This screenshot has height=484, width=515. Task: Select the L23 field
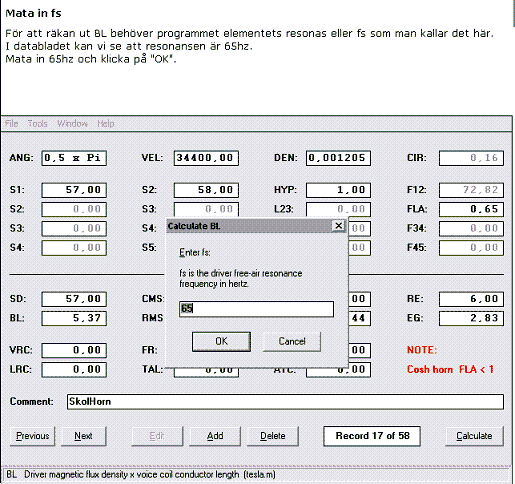coord(338,209)
